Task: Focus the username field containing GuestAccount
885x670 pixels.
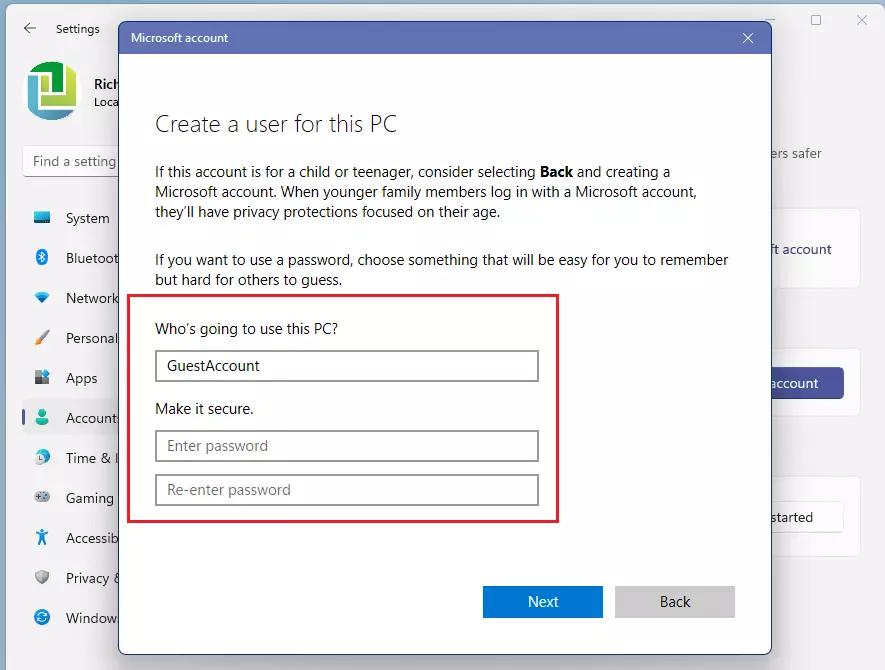Action: click(x=346, y=366)
